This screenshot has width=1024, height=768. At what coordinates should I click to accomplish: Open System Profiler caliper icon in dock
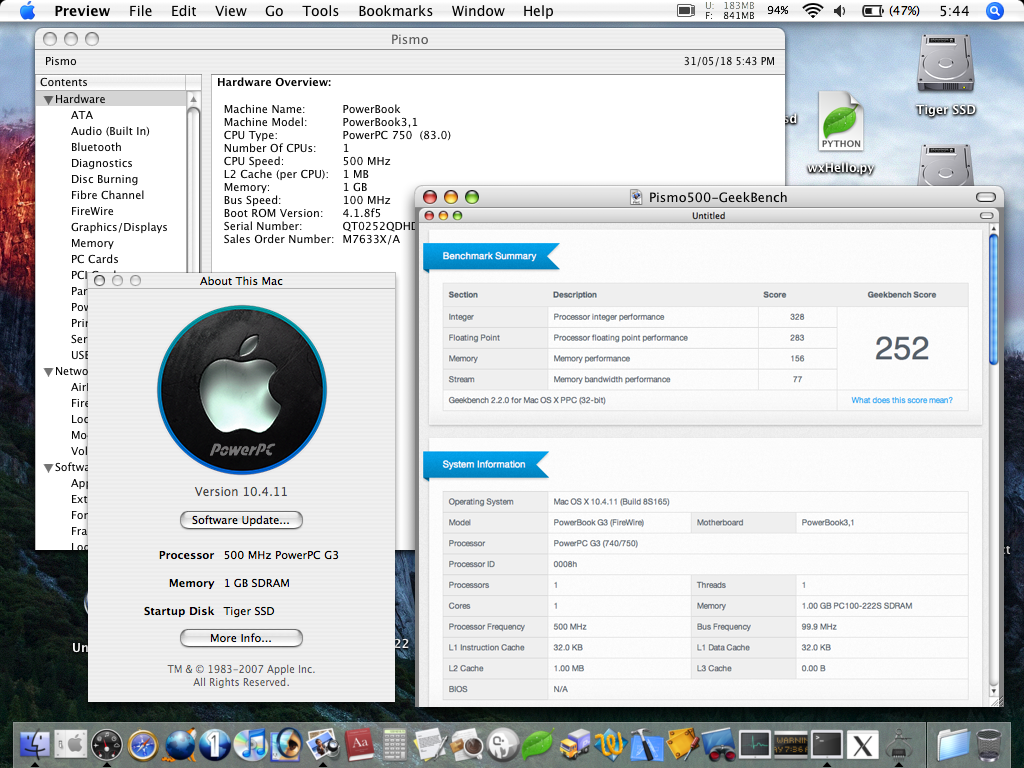click(x=899, y=744)
